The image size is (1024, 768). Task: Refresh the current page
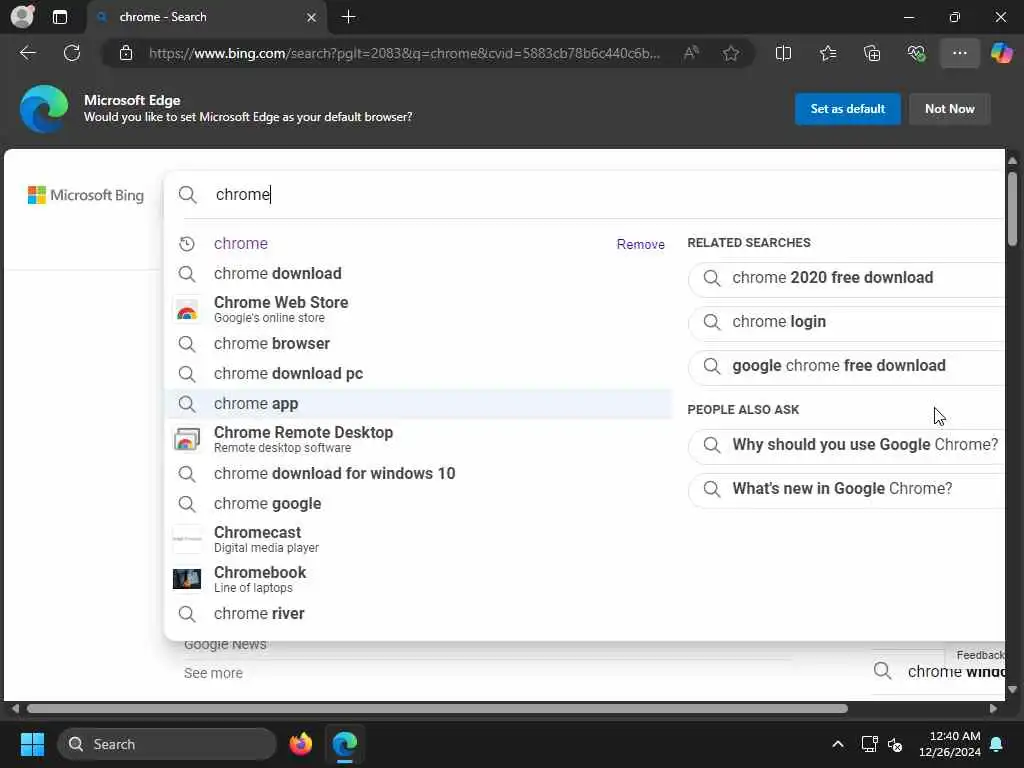[72, 53]
